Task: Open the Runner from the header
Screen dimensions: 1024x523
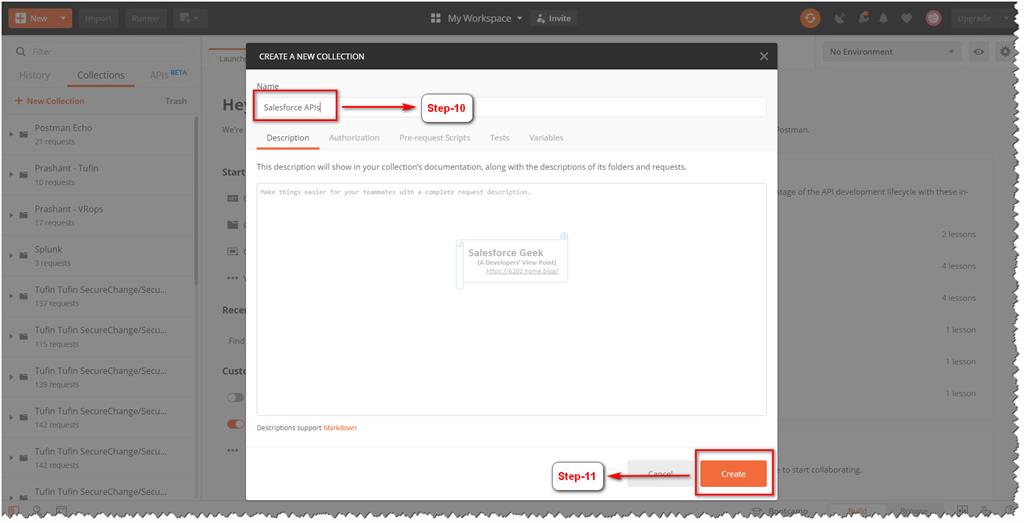Action: [145, 18]
